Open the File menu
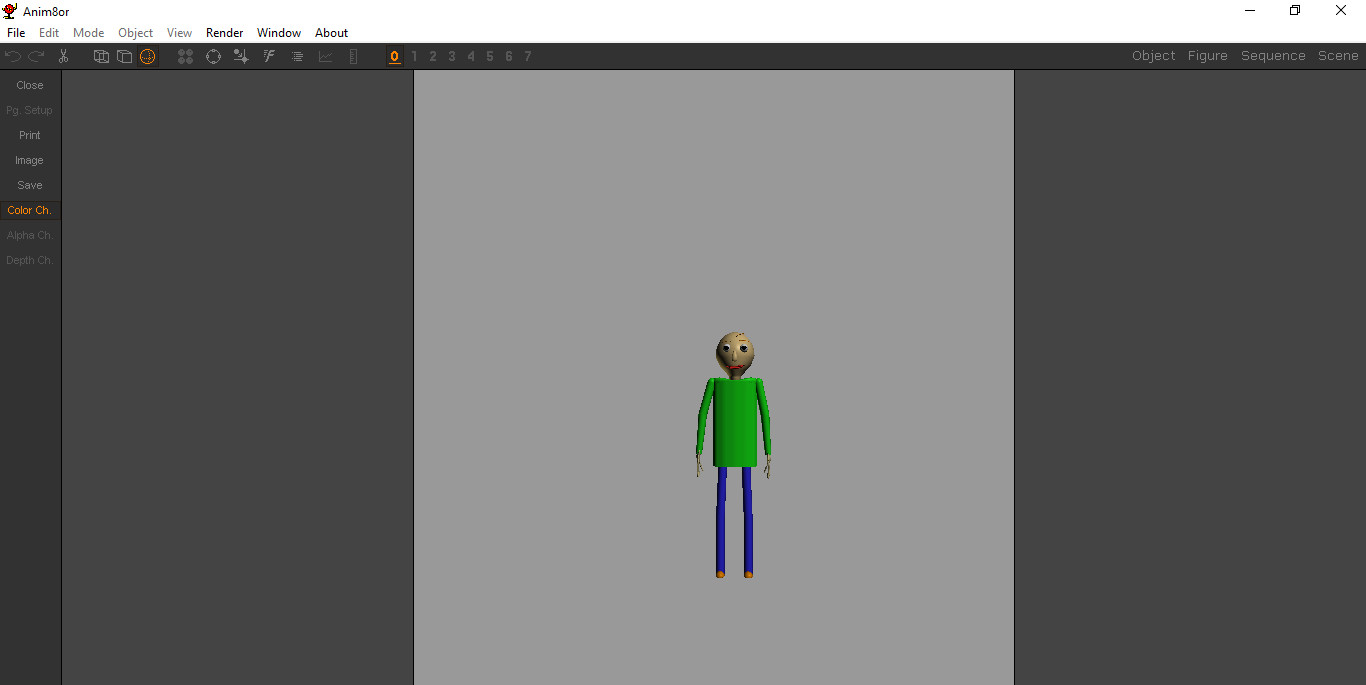The height and width of the screenshot is (685, 1366). click(x=15, y=32)
